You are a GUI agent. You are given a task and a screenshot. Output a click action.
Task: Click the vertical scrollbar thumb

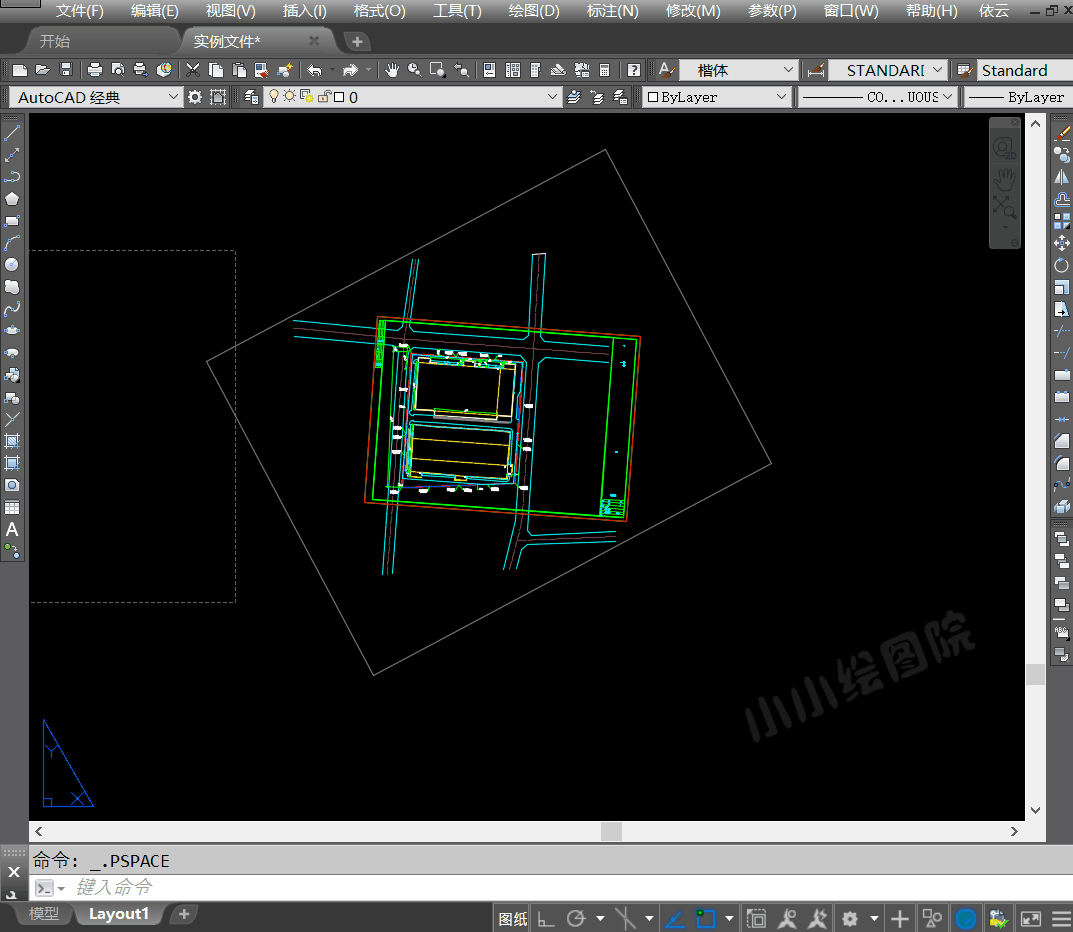1035,674
